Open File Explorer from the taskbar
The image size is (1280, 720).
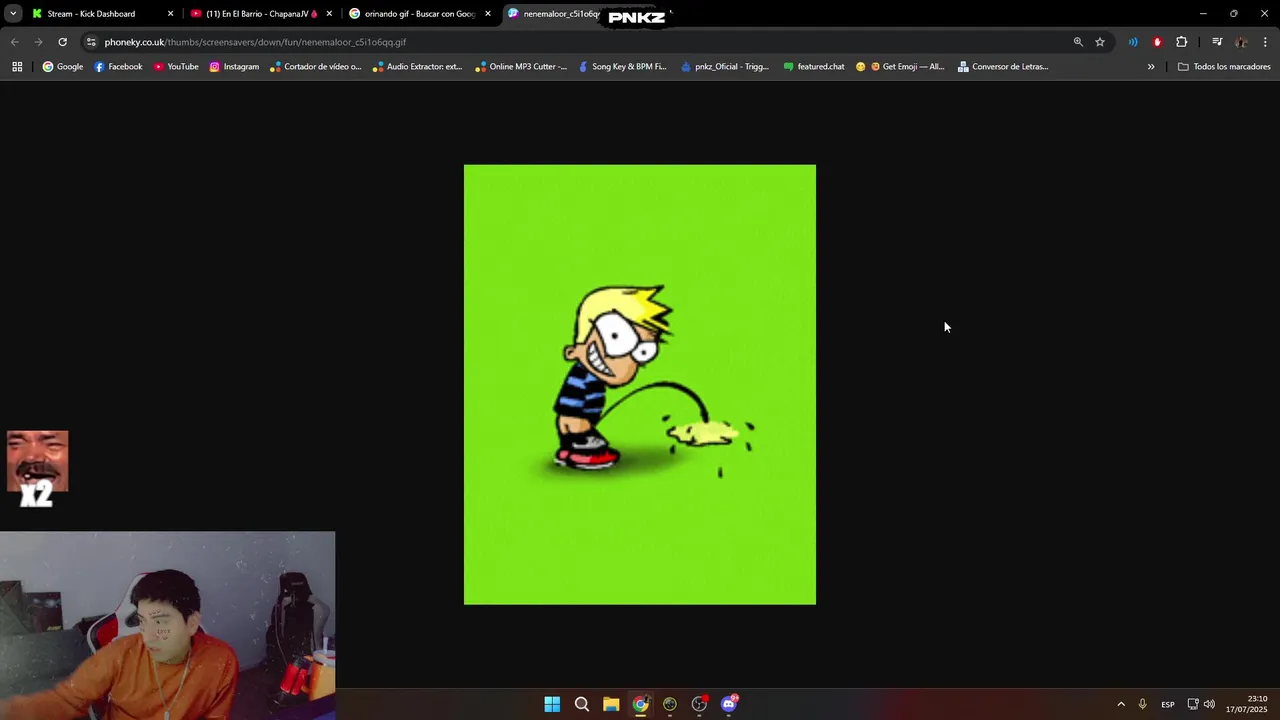tap(611, 704)
